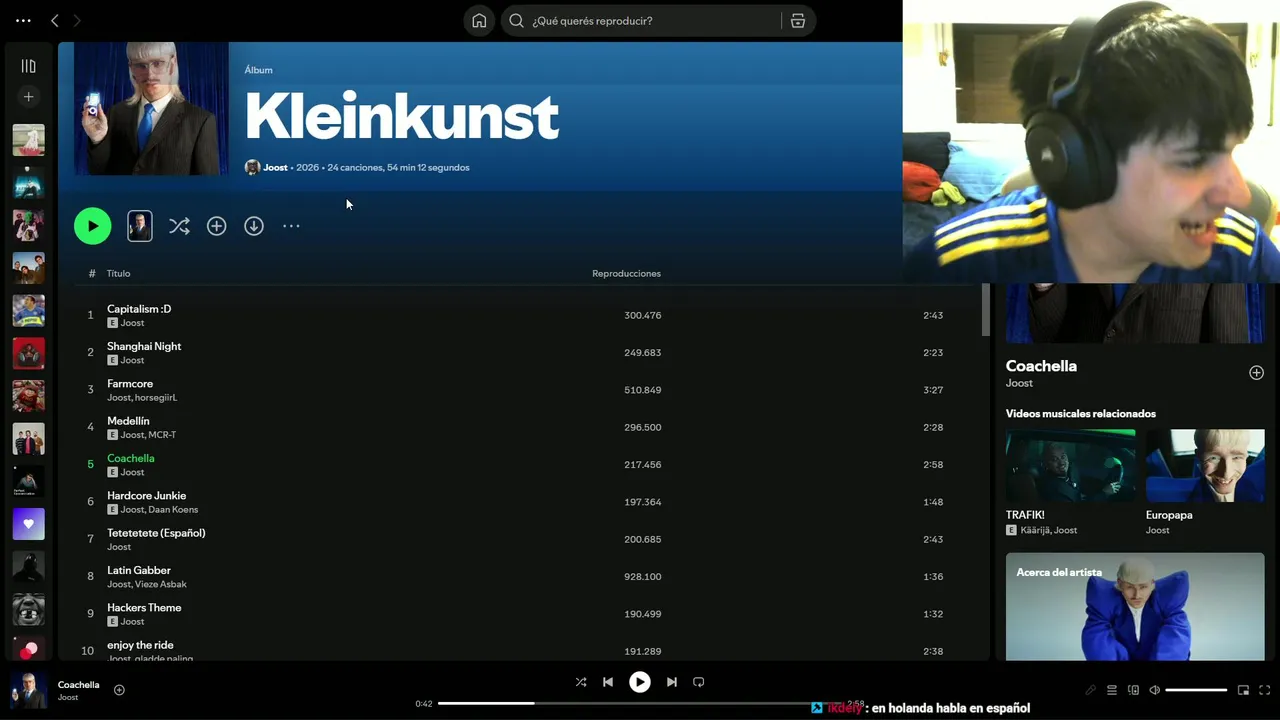Image resolution: width=1280 pixels, height=720 pixels.
Task: Click the Reproducciones column header
Action: point(626,273)
